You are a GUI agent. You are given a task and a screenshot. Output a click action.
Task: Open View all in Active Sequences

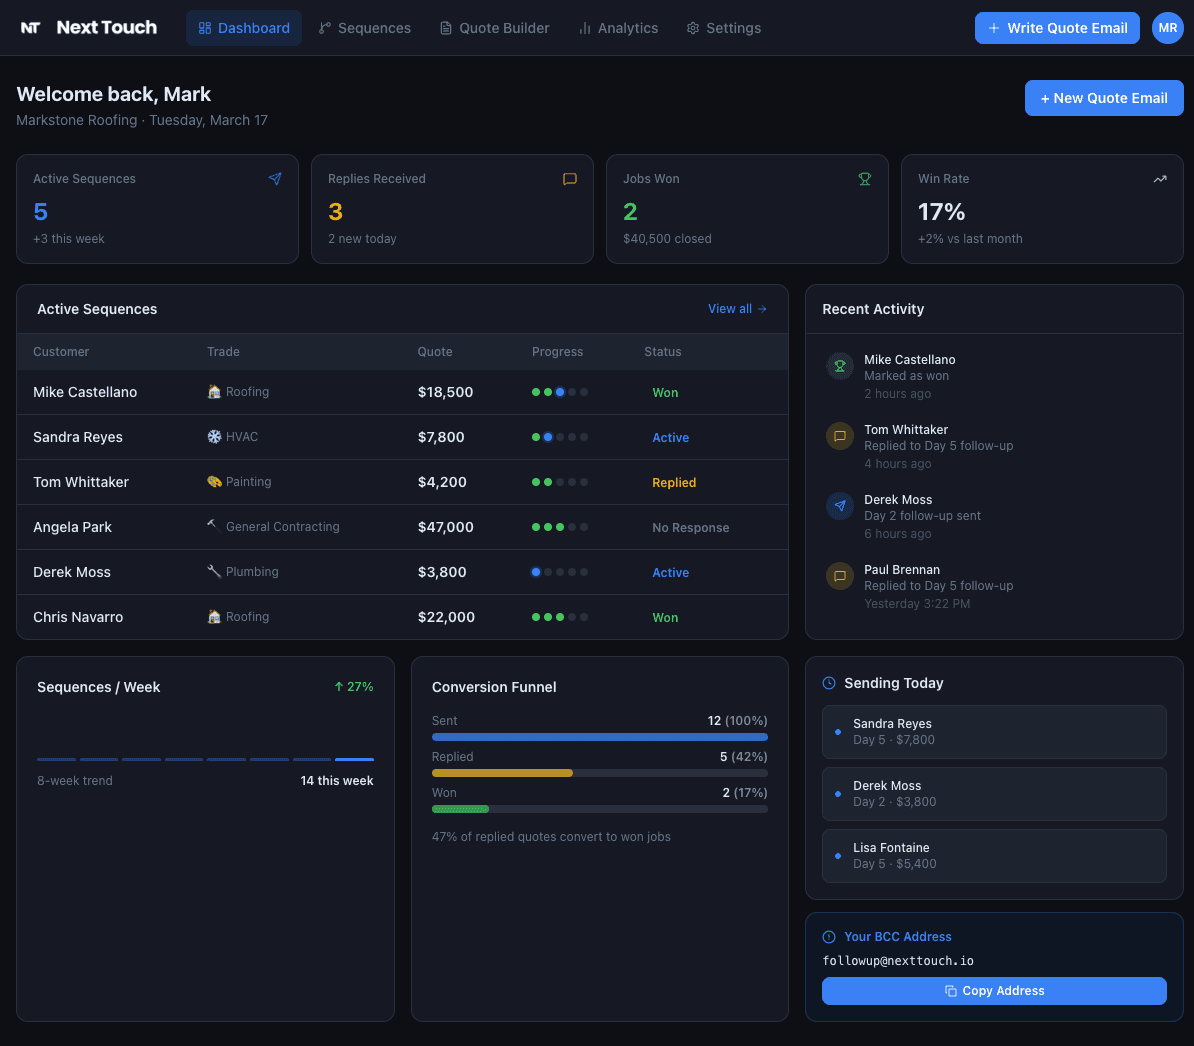point(737,309)
